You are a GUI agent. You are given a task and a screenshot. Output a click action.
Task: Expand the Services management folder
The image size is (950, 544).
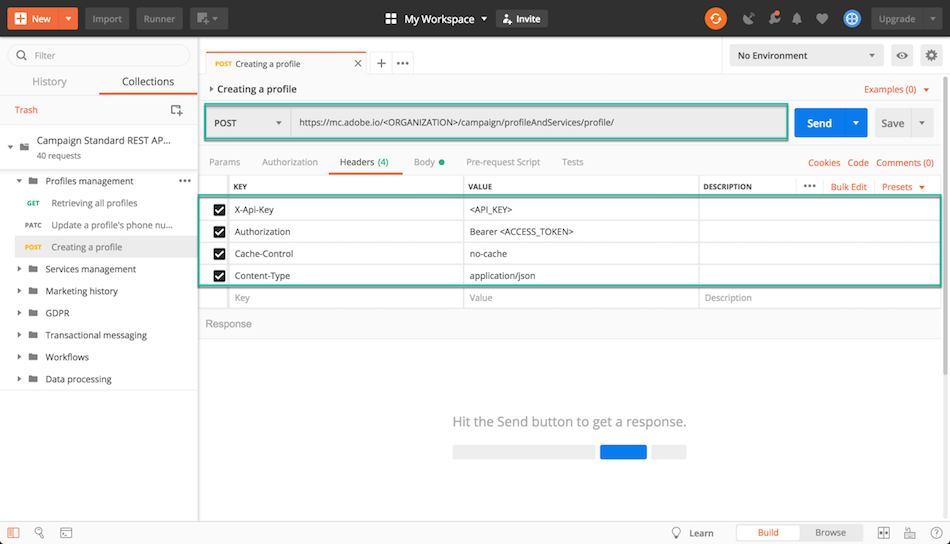coord(19,269)
